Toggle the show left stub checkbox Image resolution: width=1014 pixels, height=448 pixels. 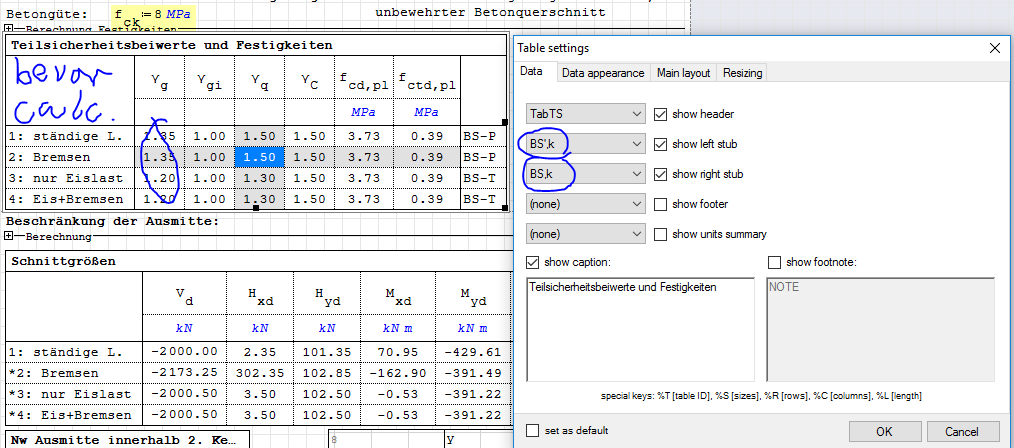coord(660,144)
